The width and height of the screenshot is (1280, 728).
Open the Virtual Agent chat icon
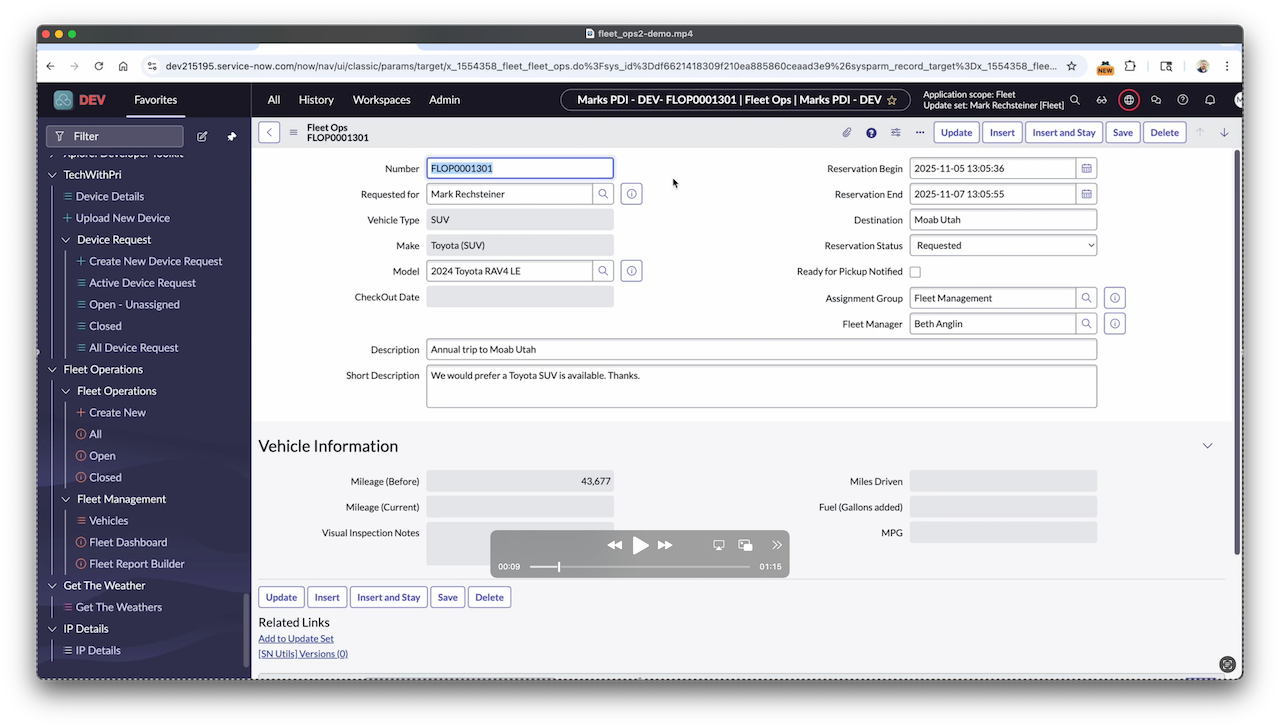(1155, 100)
